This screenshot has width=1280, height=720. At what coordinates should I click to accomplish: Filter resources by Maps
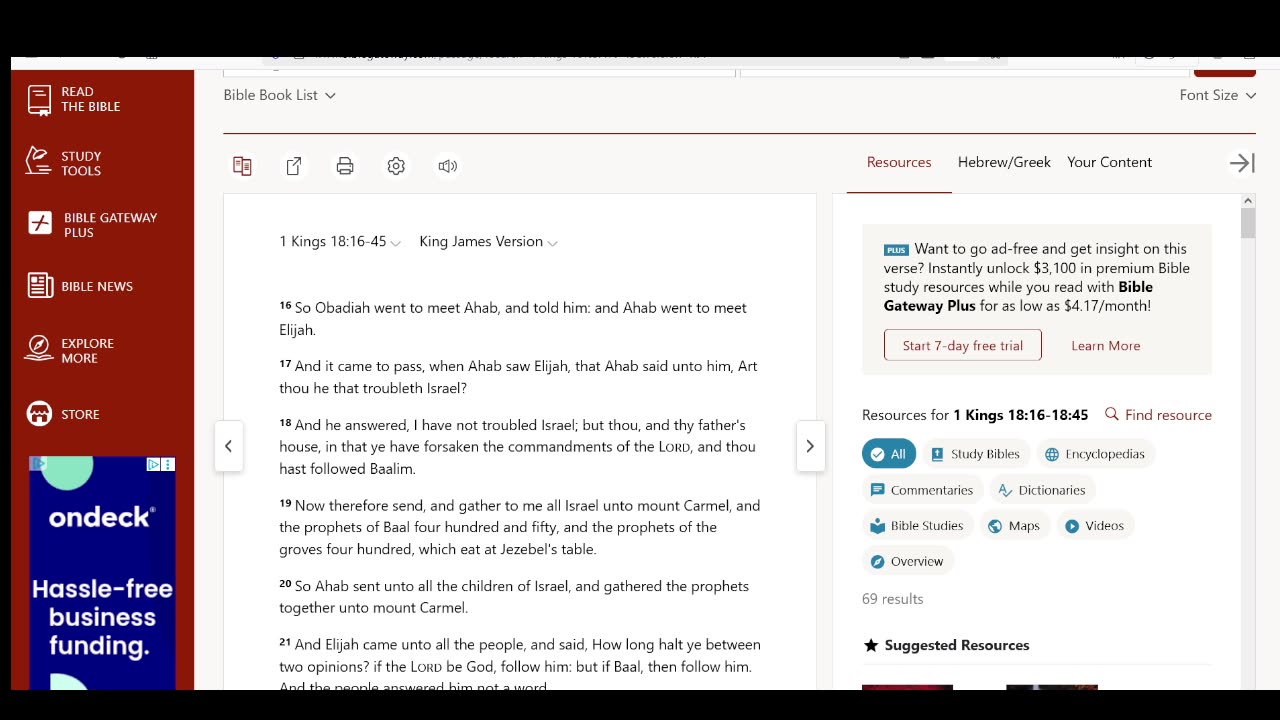[x=1013, y=526]
